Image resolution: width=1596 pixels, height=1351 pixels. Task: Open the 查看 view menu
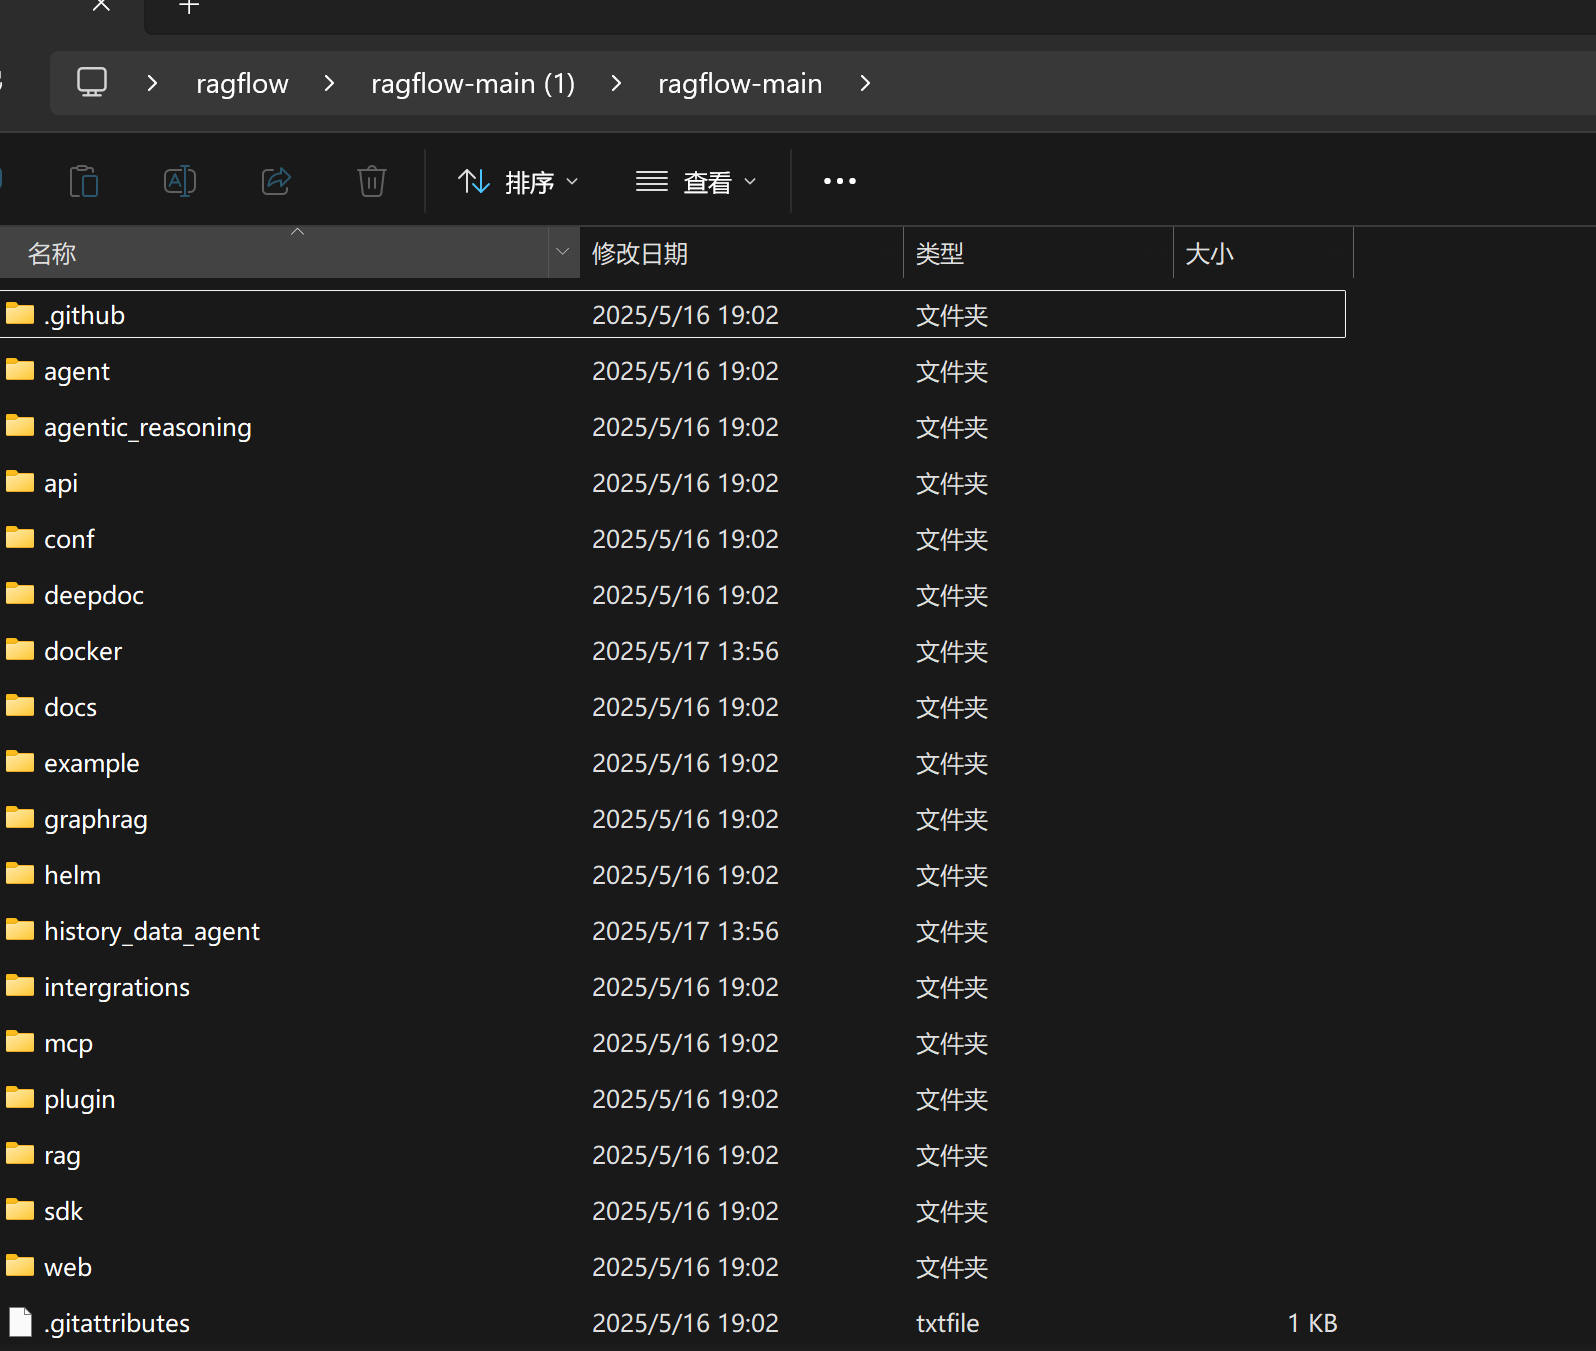tap(696, 182)
